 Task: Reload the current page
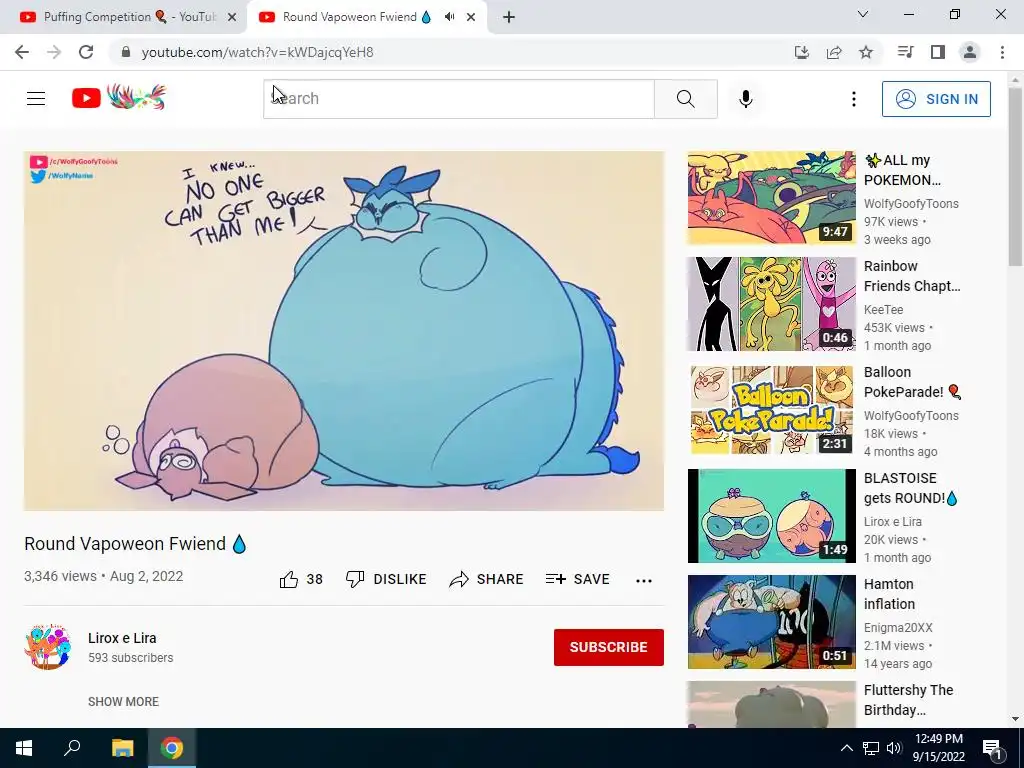(x=86, y=52)
